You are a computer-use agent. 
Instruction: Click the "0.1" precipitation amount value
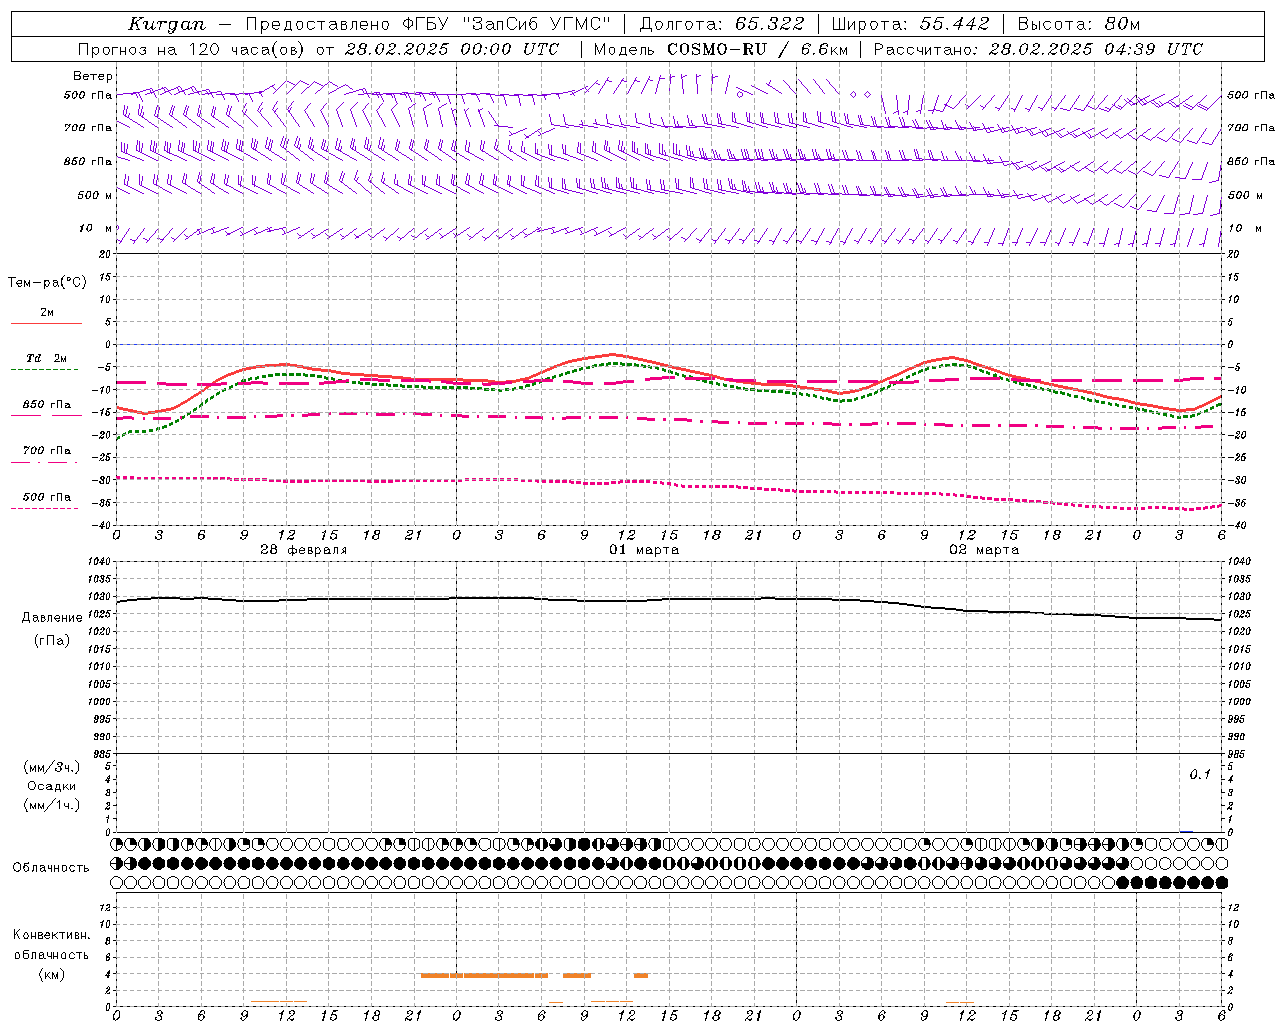tap(1200, 775)
